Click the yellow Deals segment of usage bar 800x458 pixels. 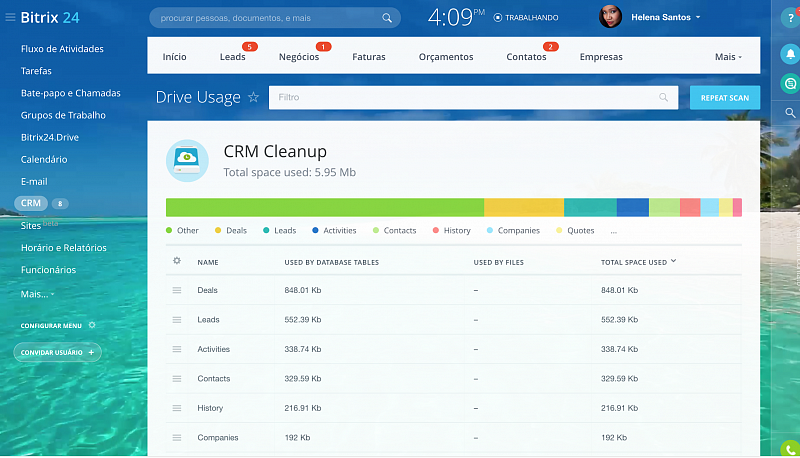click(x=524, y=208)
